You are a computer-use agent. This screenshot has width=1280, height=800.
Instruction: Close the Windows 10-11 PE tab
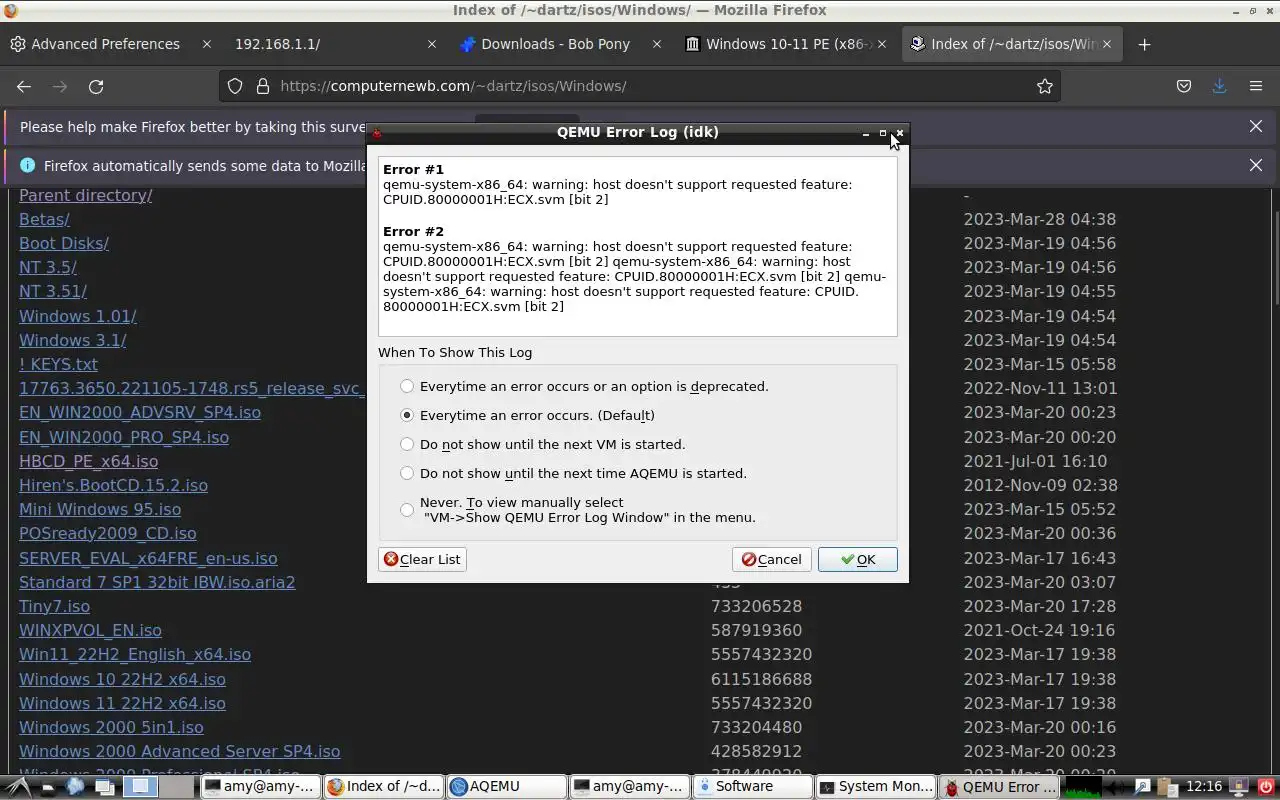tap(882, 44)
